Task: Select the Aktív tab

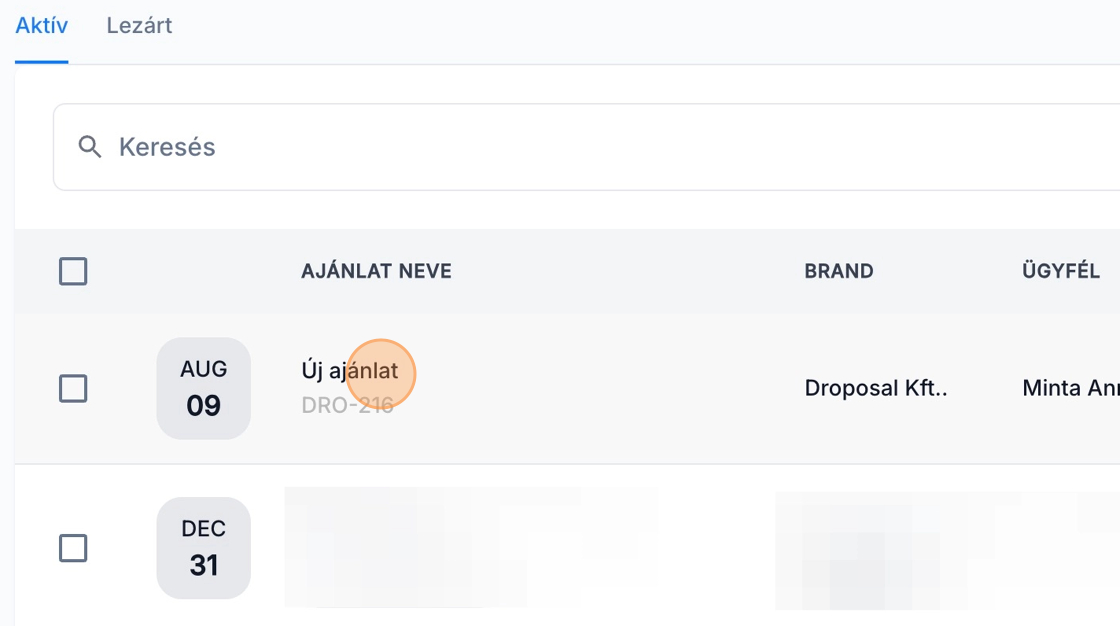Action: 42,26
